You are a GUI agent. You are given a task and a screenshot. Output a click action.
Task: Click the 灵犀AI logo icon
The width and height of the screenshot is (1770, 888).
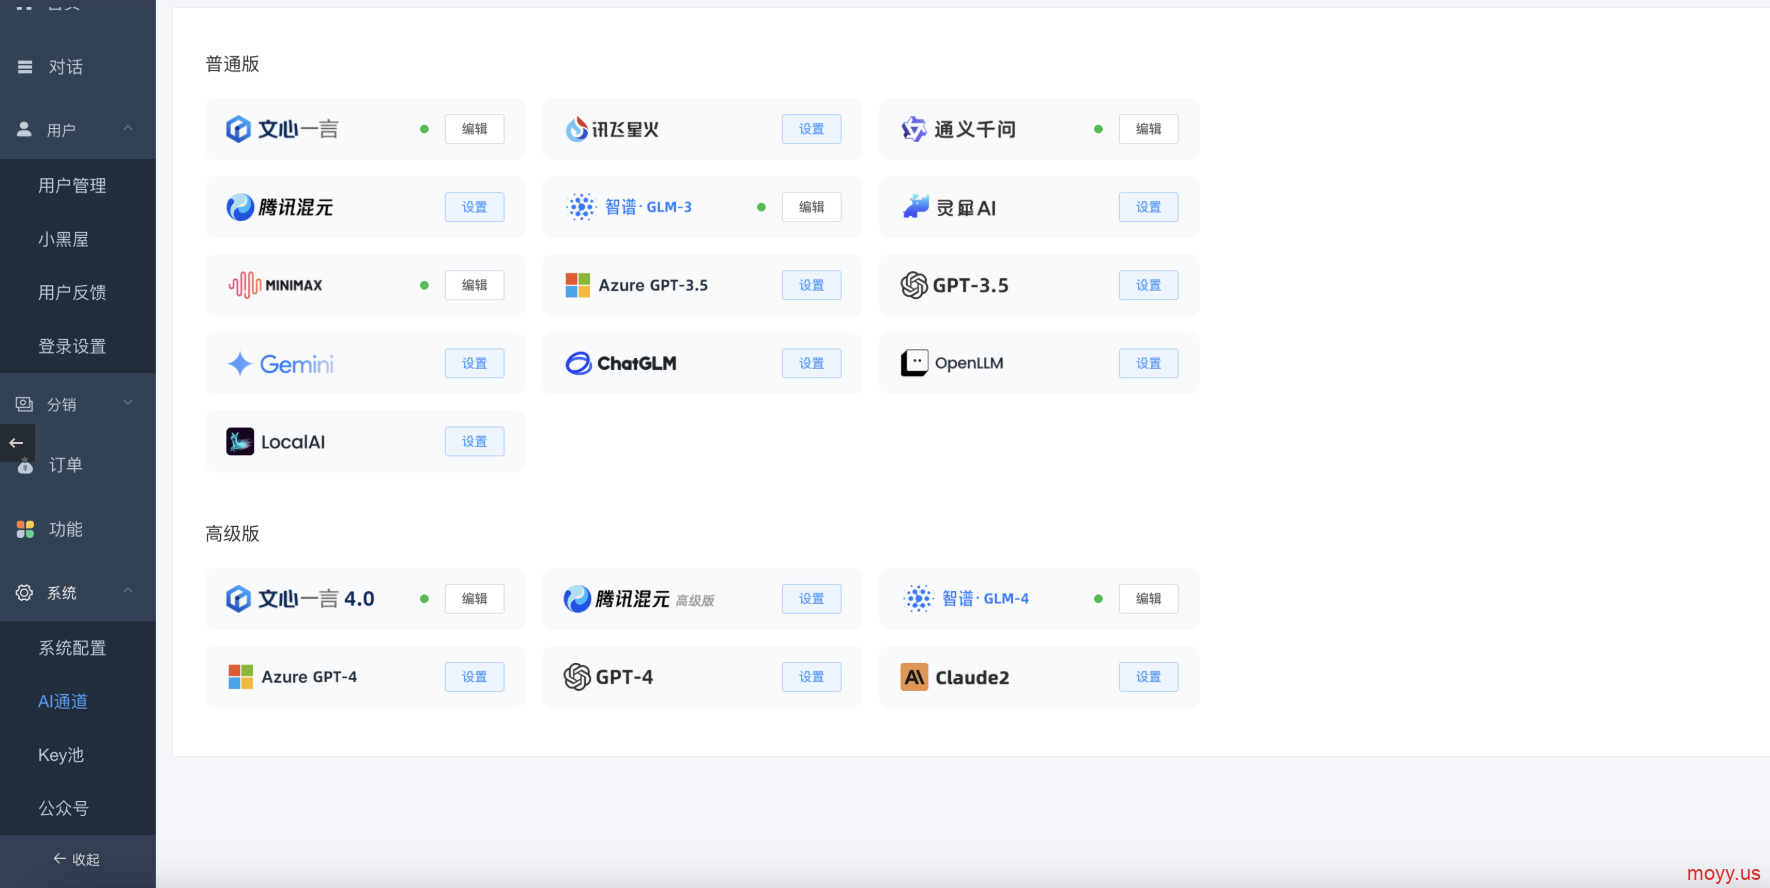coord(915,207)
